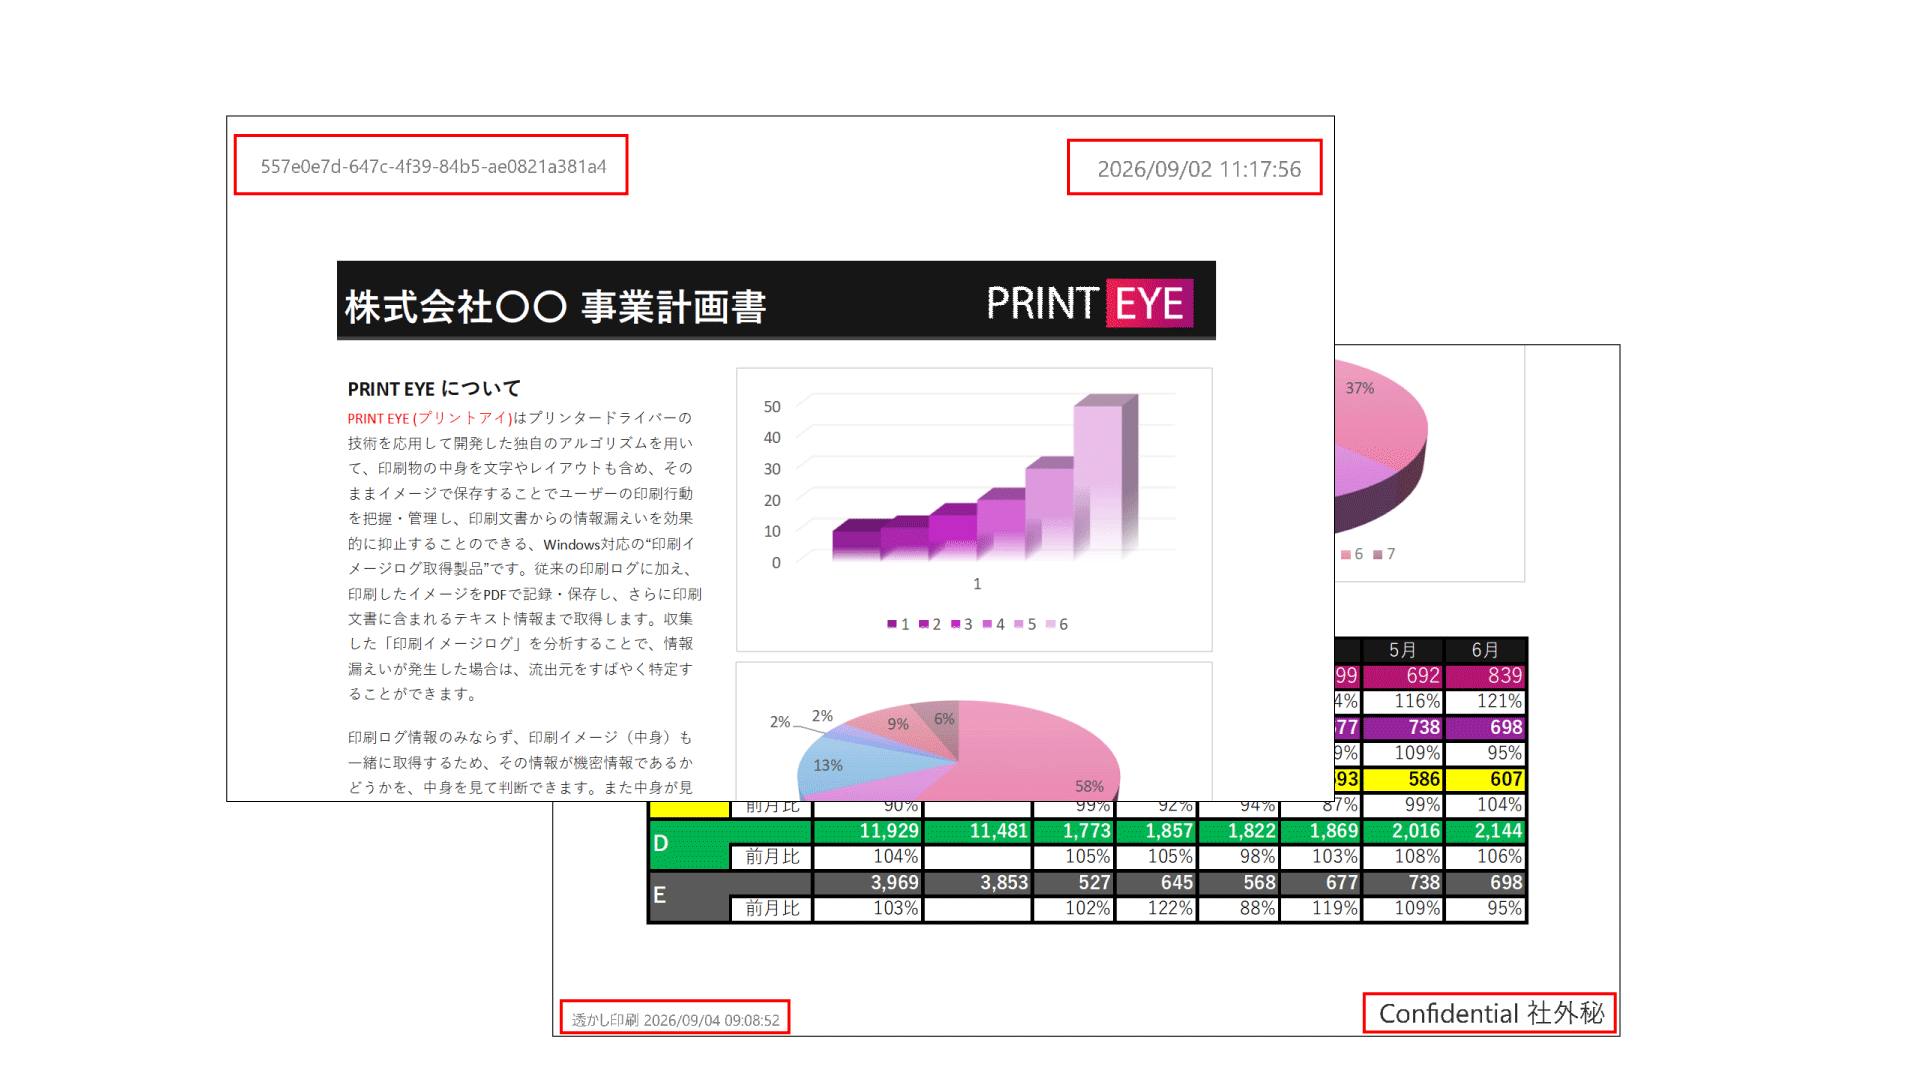Click the axis value 30 on the bar chart
Image resolution: width=1920 pixels, height=1080 pixels.
click(772, 469)
